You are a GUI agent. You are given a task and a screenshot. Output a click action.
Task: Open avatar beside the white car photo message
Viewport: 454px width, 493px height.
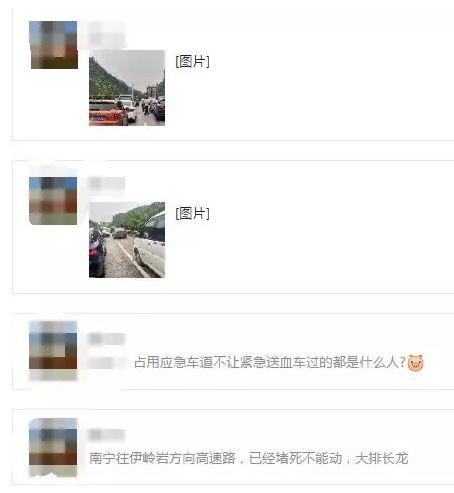click(53, 201)
